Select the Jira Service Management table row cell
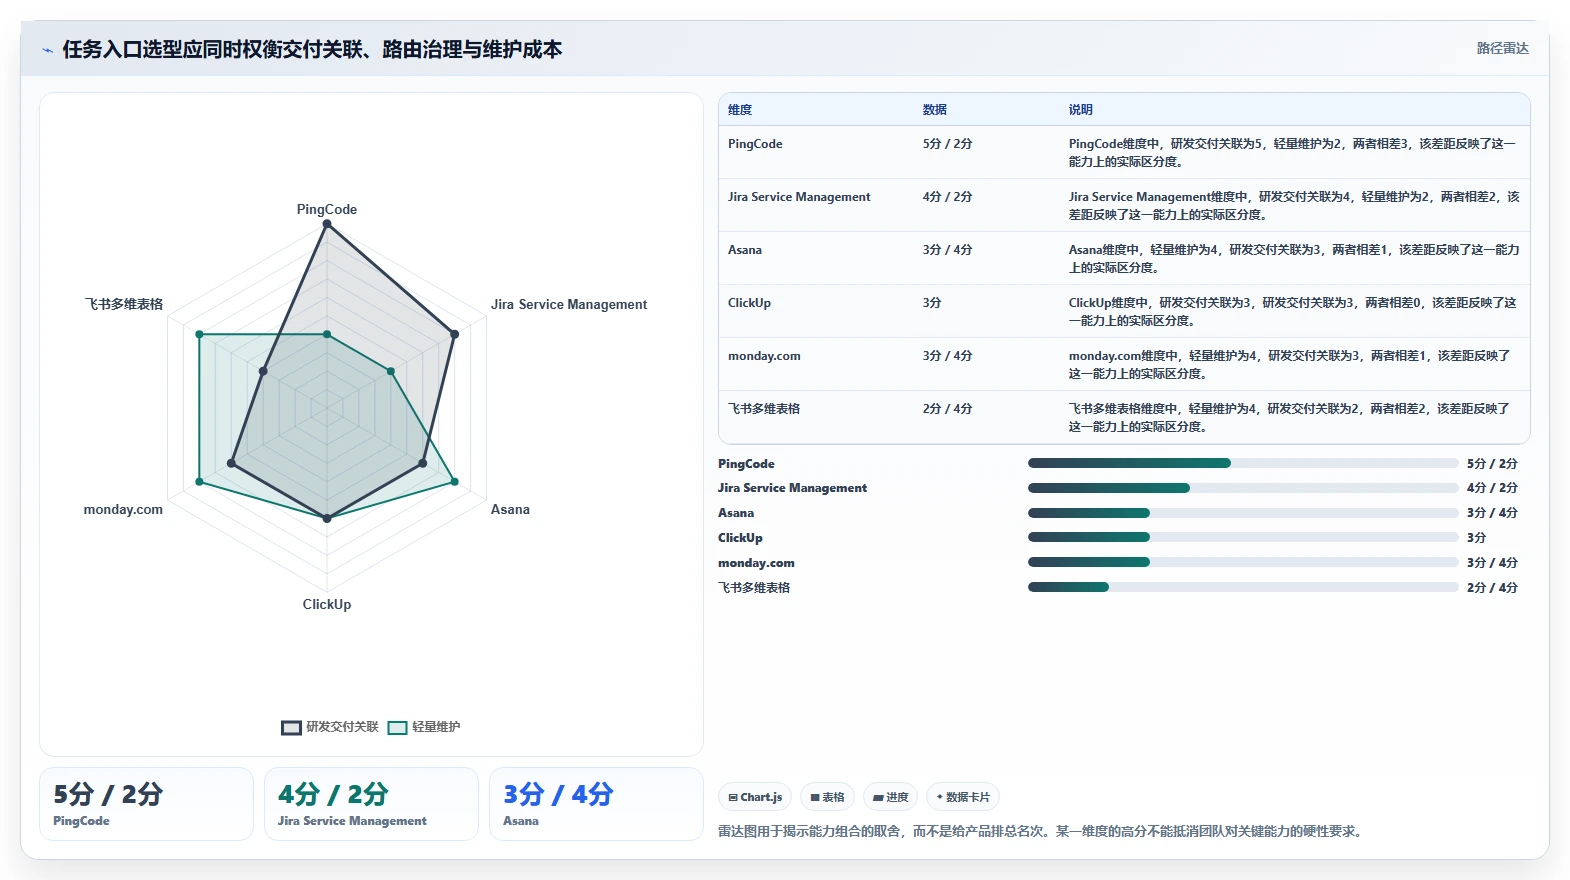Screen dimensions: 1570x880 799,197
